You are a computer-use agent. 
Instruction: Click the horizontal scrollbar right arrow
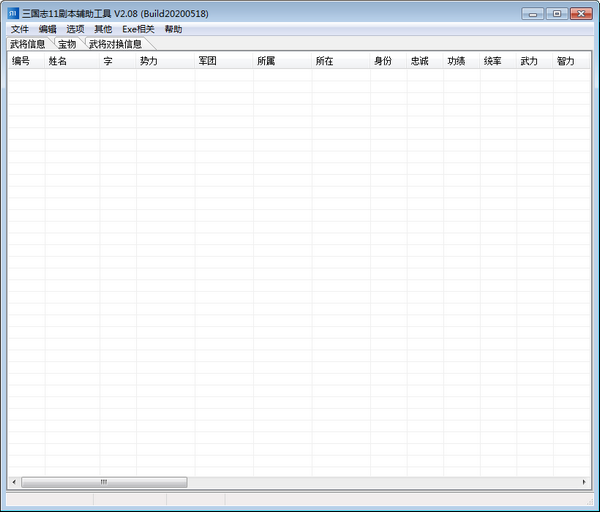point(584,482)
